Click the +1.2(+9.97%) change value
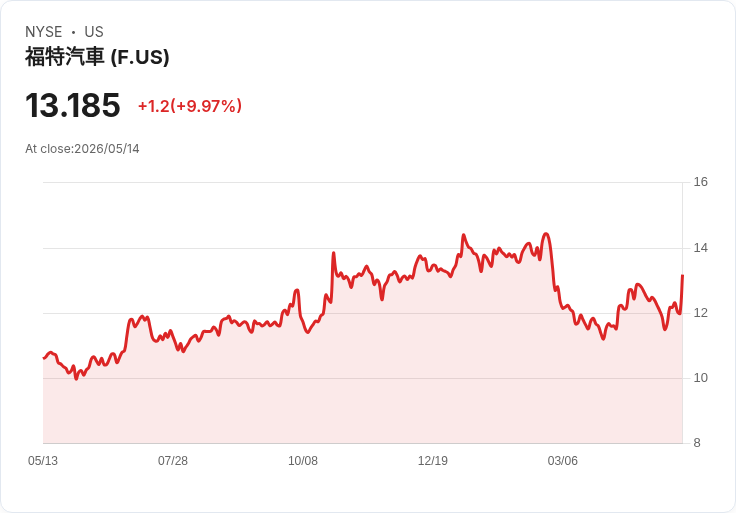Screen dimensions: 736x513 click(x=190, y=106)
